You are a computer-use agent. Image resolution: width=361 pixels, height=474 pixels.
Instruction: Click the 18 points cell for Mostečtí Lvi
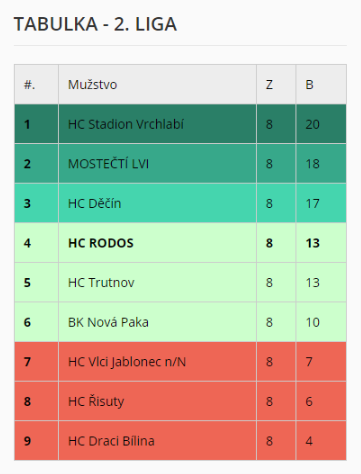(321, 164)
